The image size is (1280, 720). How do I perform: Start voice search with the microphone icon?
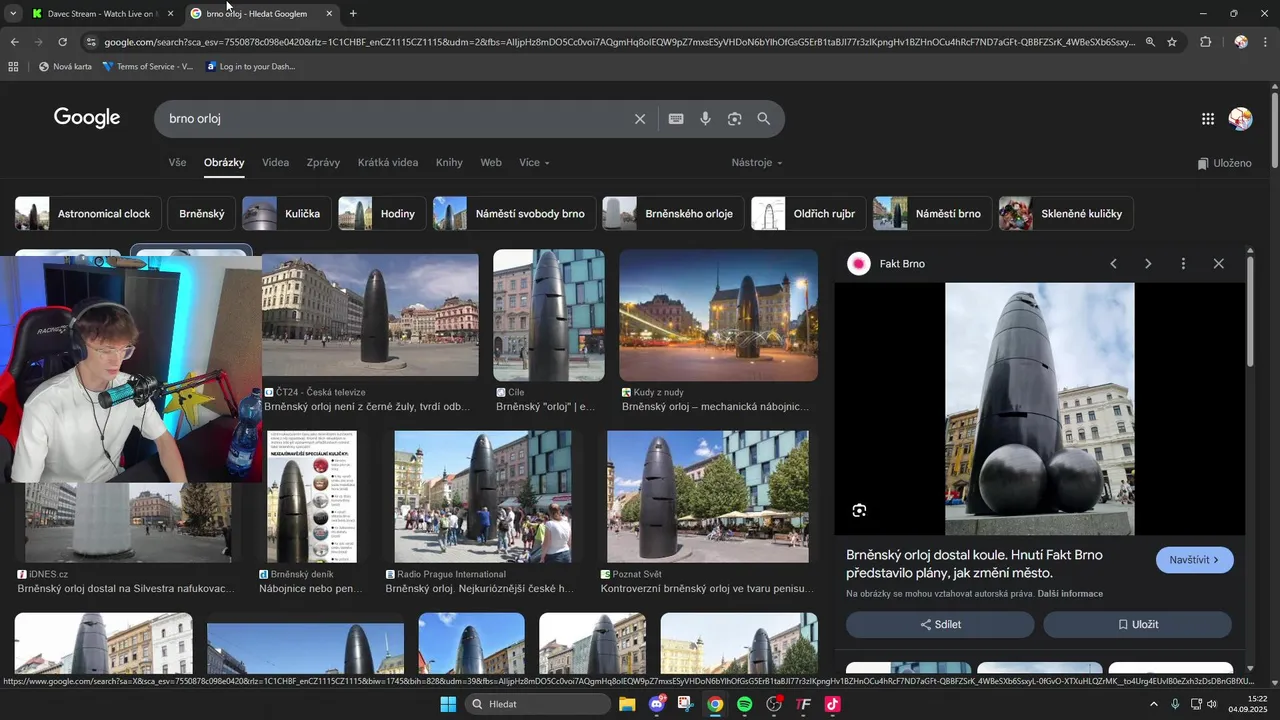705,119
